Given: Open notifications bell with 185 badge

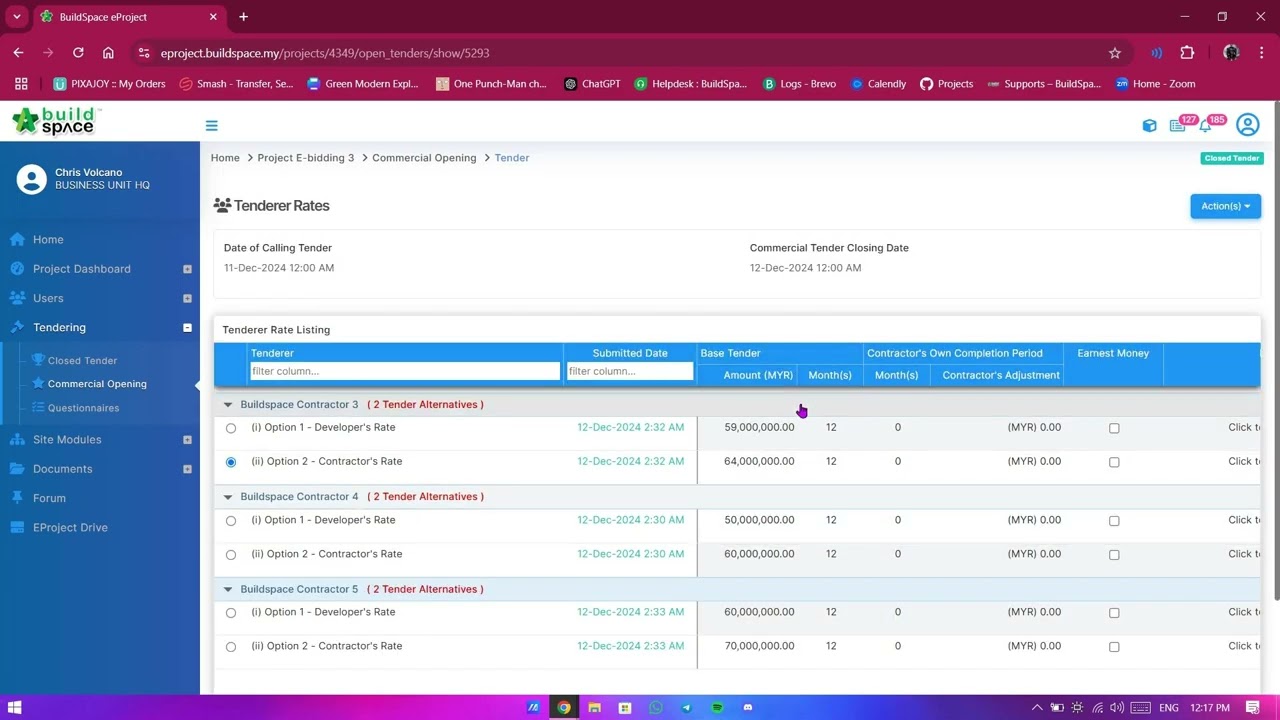Looking at the screenshot, I should point(1206,125).
